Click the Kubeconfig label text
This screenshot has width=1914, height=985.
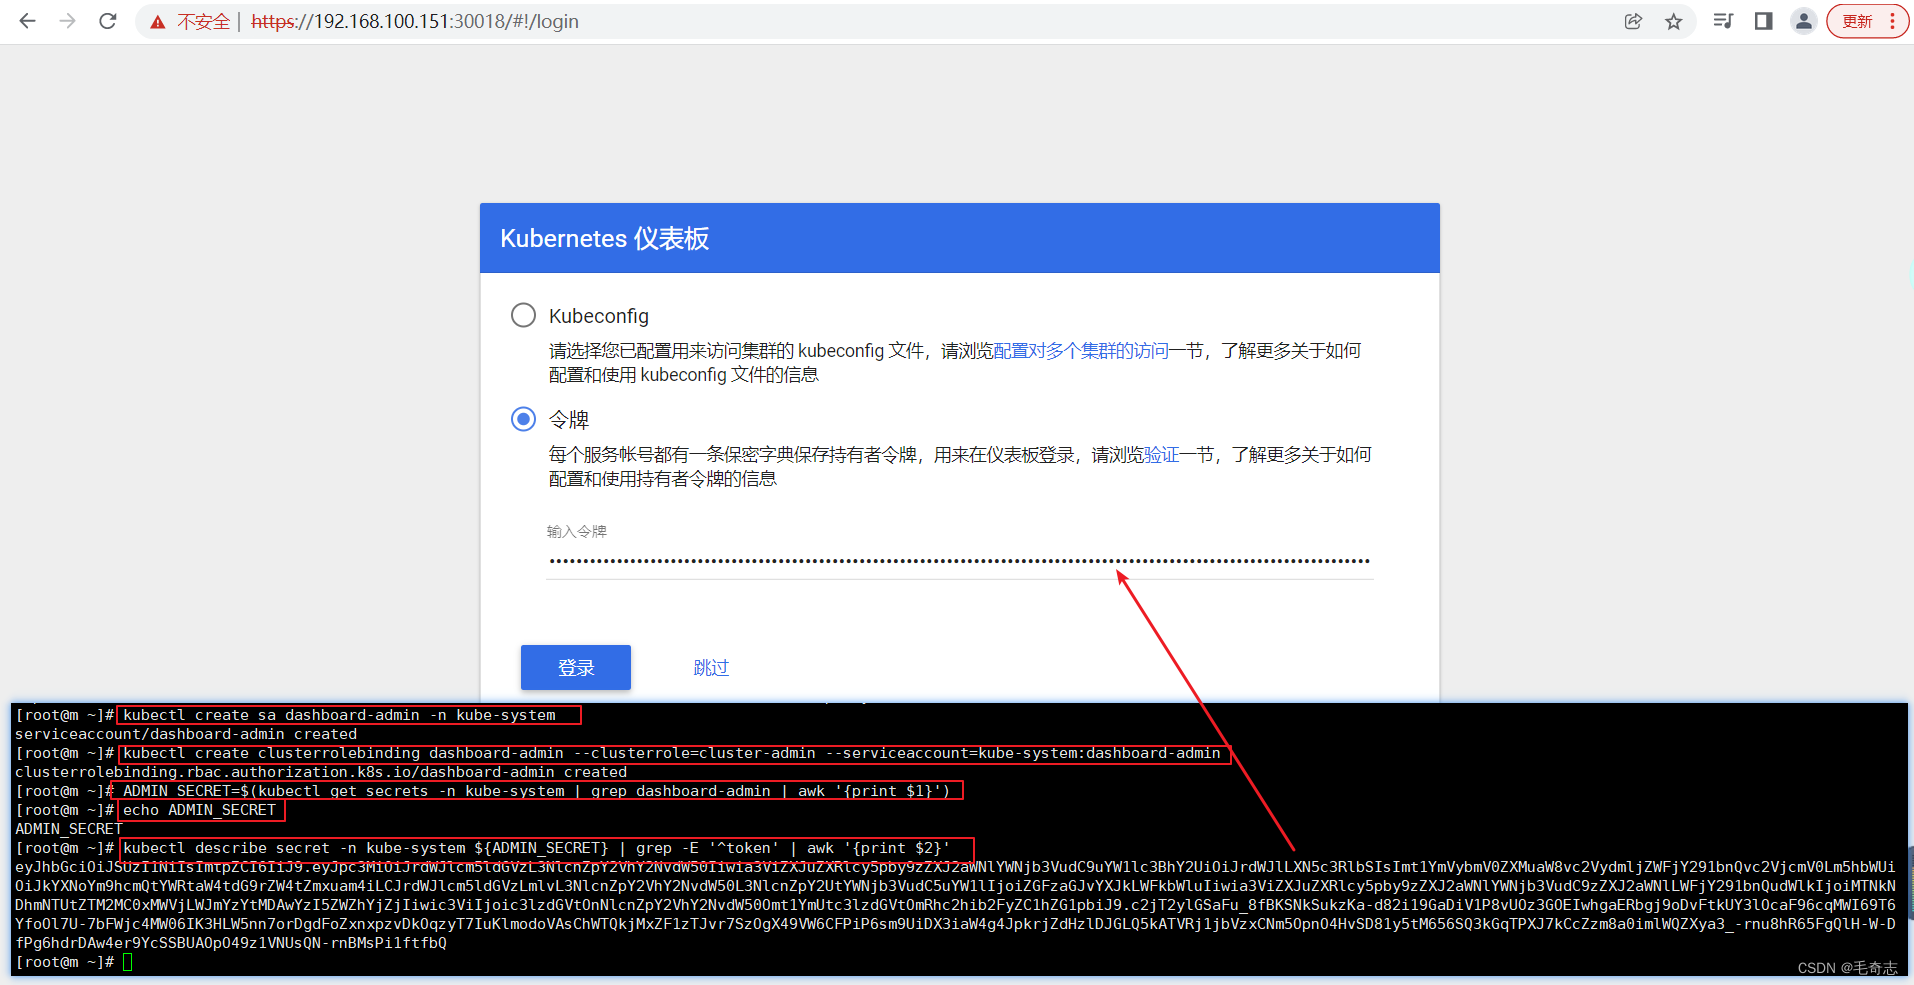[x=598, y=316]
